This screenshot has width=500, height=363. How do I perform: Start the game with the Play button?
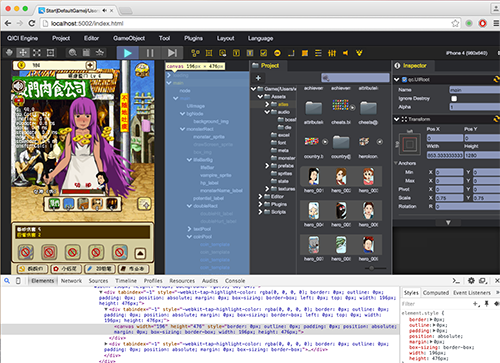(127, 53)
